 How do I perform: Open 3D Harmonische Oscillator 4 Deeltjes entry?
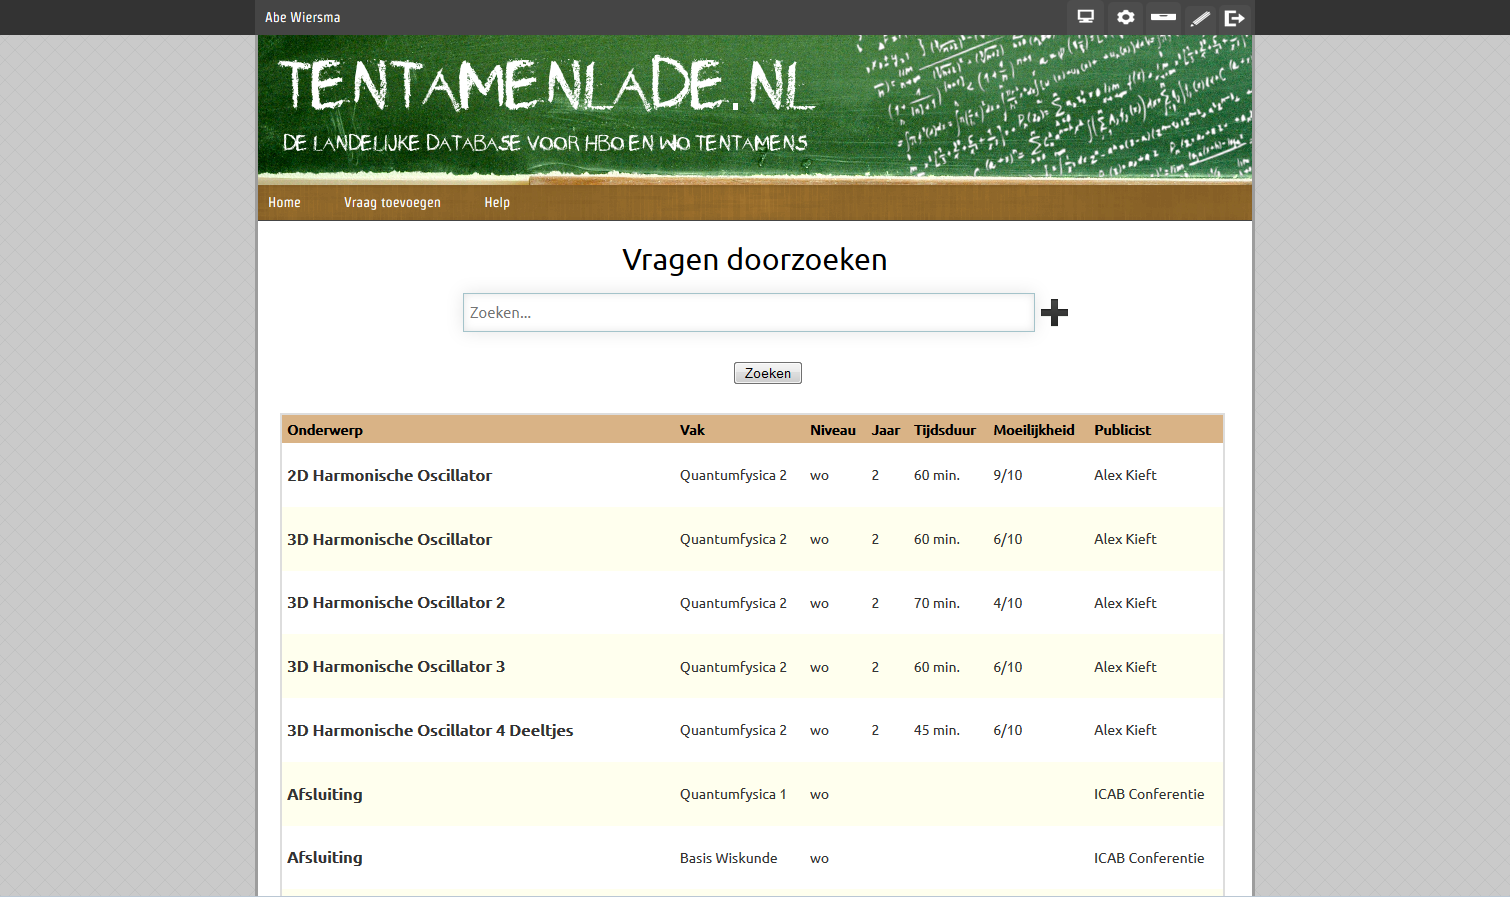click(430, 731)
